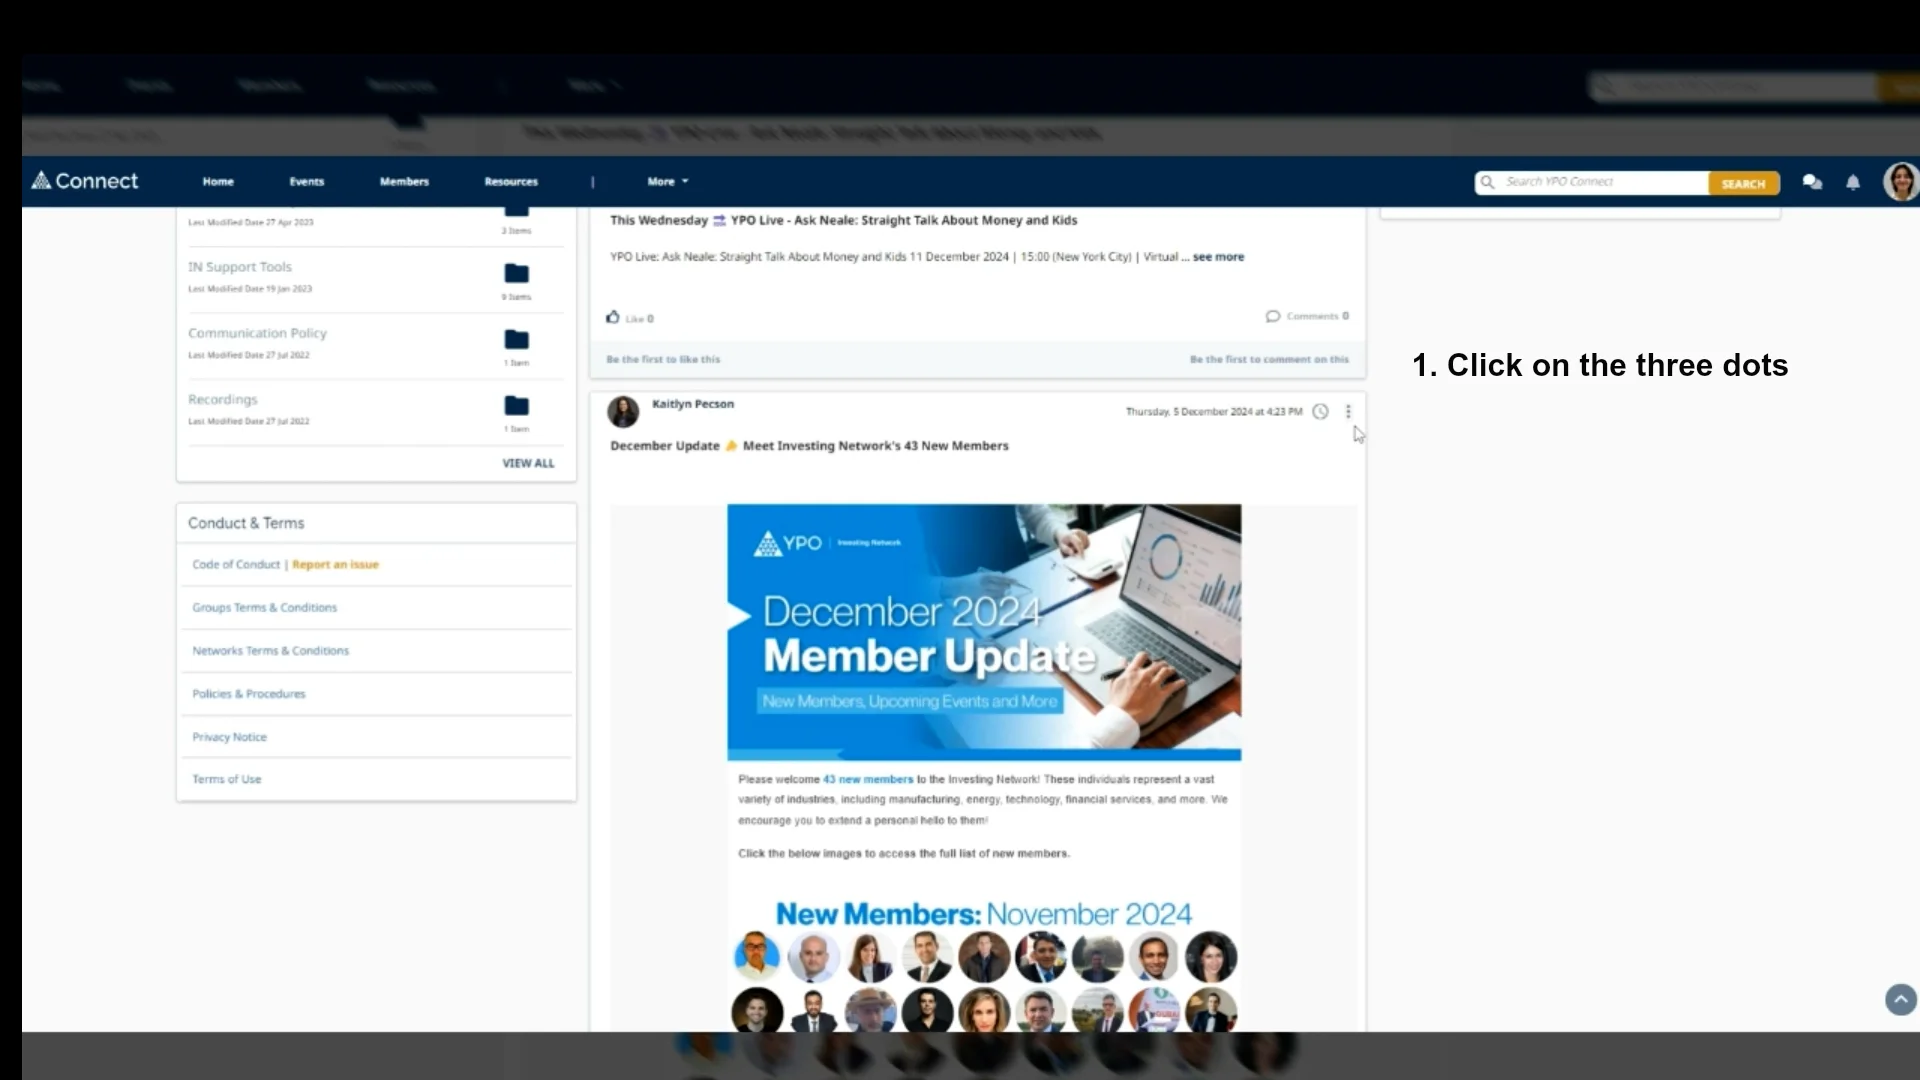Open the IN Support Tools folder icon
The width and height of the screenshot is (1920, 1080).
point(516,273)
